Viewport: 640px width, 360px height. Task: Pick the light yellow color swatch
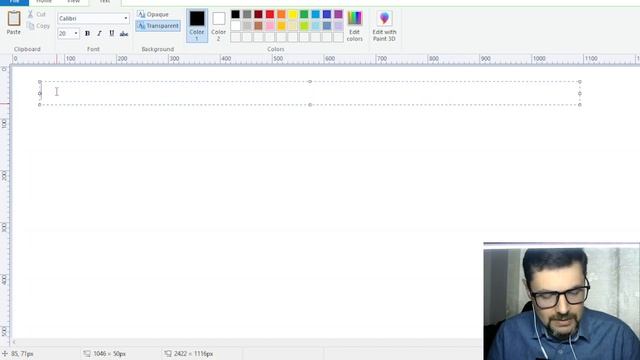[x=293, y=26]
